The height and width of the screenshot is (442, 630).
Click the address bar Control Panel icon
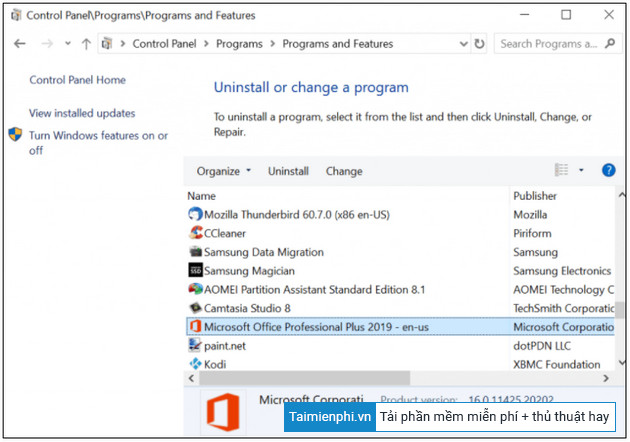coord(107,43)
